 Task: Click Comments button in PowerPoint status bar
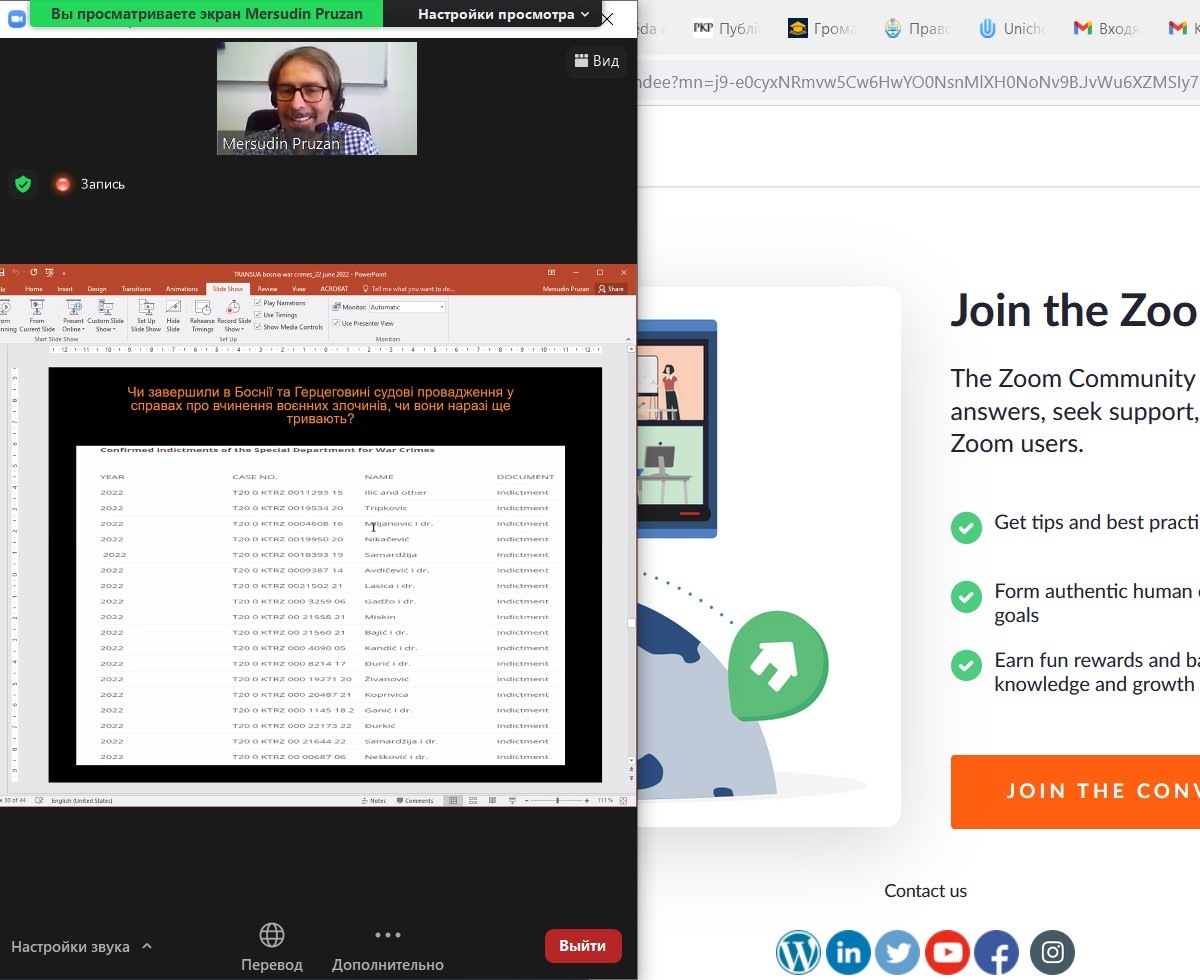point(415,801)
